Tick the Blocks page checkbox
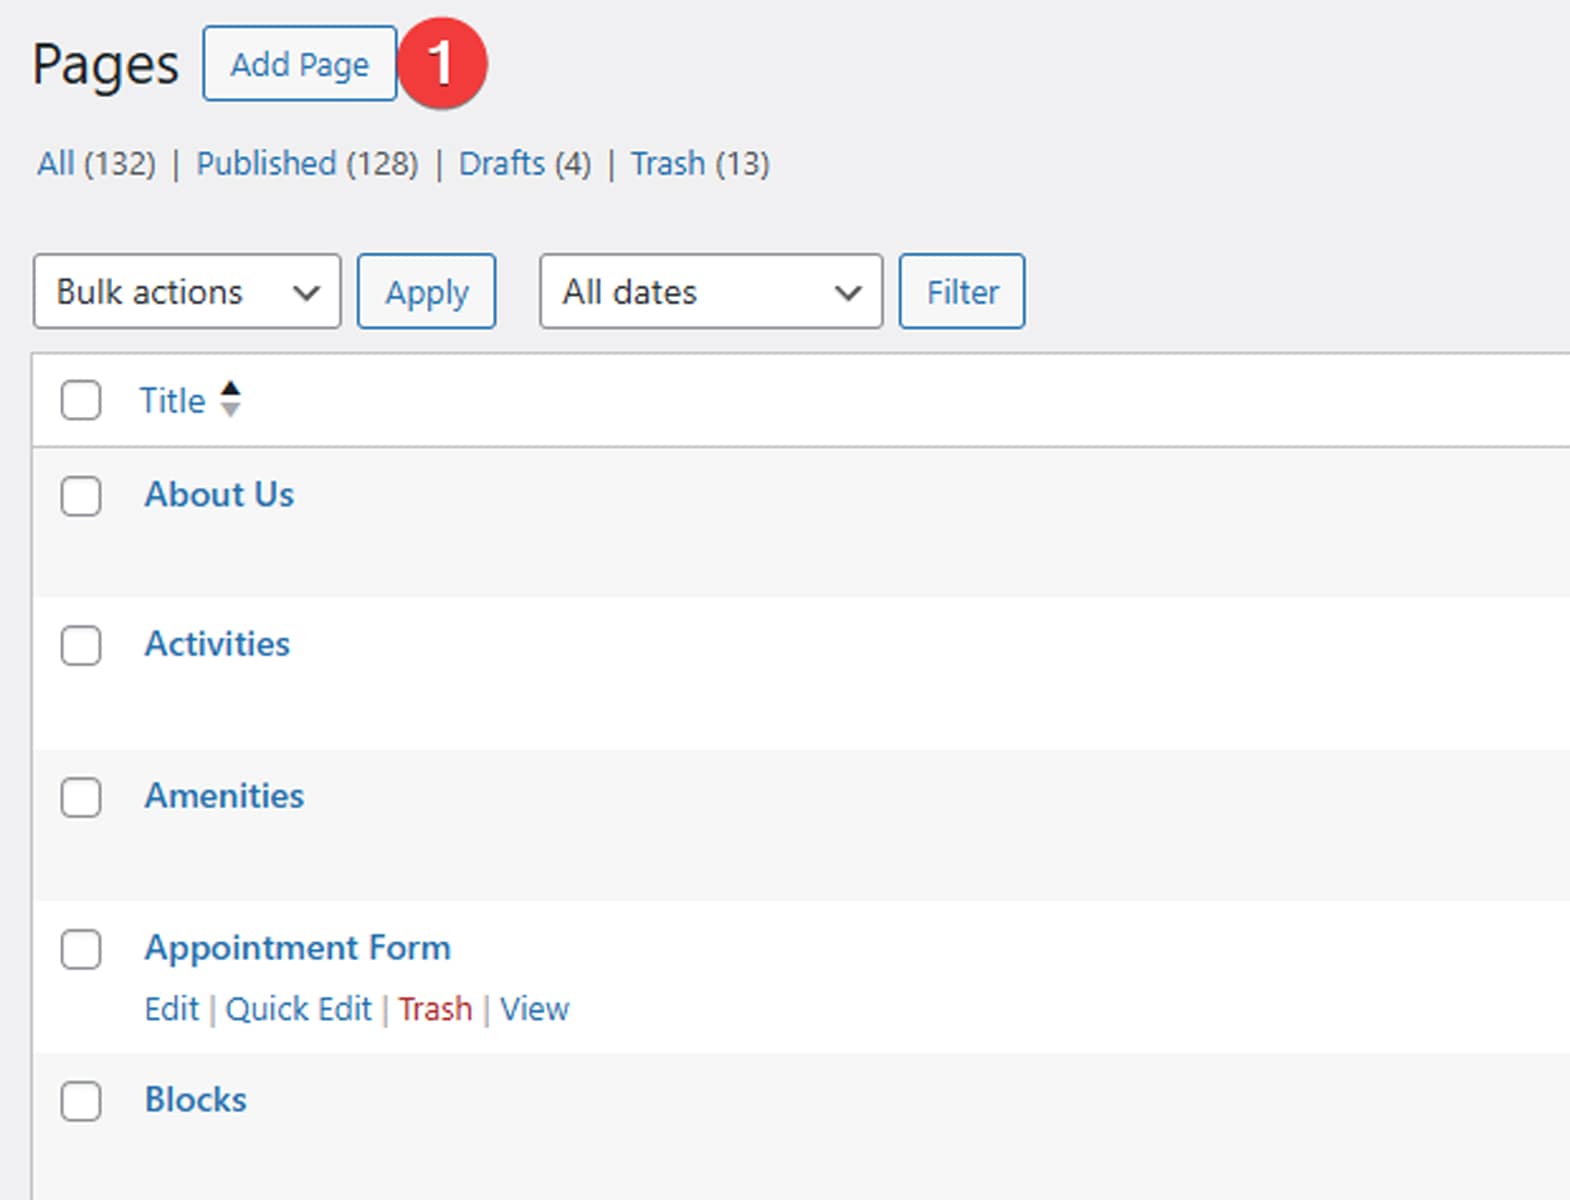 coord(81,1101)
